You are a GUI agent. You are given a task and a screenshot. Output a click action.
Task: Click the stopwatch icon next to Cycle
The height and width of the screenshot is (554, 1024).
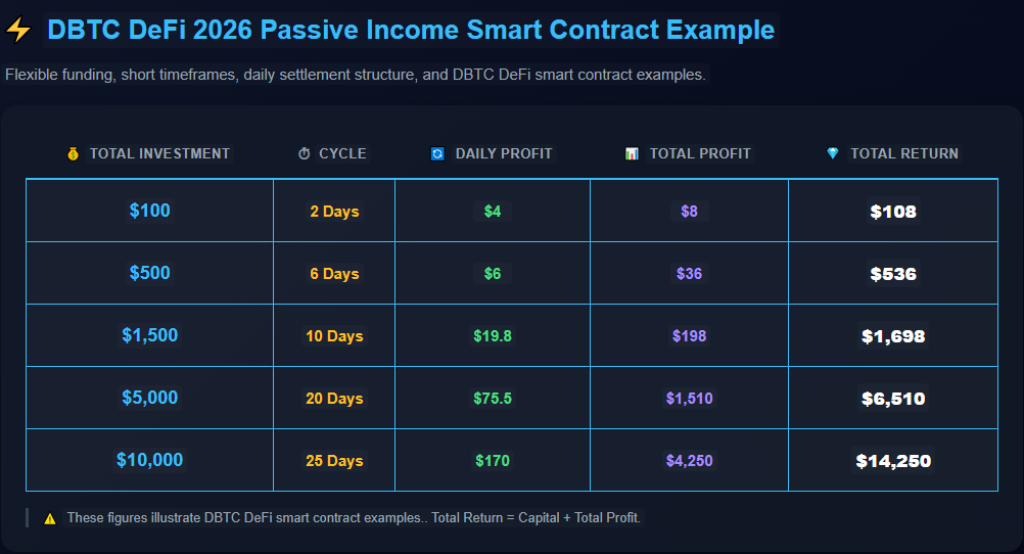(x=304, y=154)
